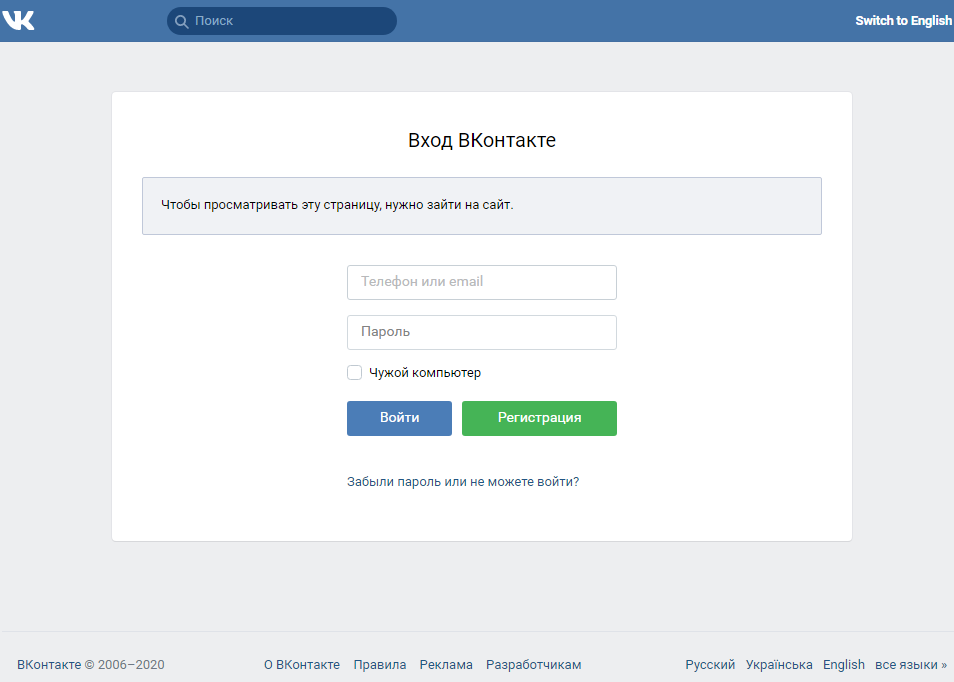
Task: Click the green Регистрация button
Action: (x=539, y=418)
